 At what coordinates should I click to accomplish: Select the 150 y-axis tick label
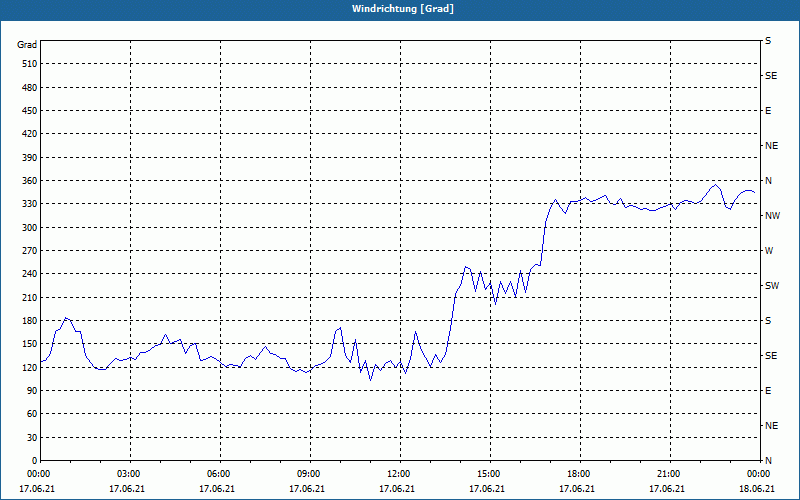(30, 344)
